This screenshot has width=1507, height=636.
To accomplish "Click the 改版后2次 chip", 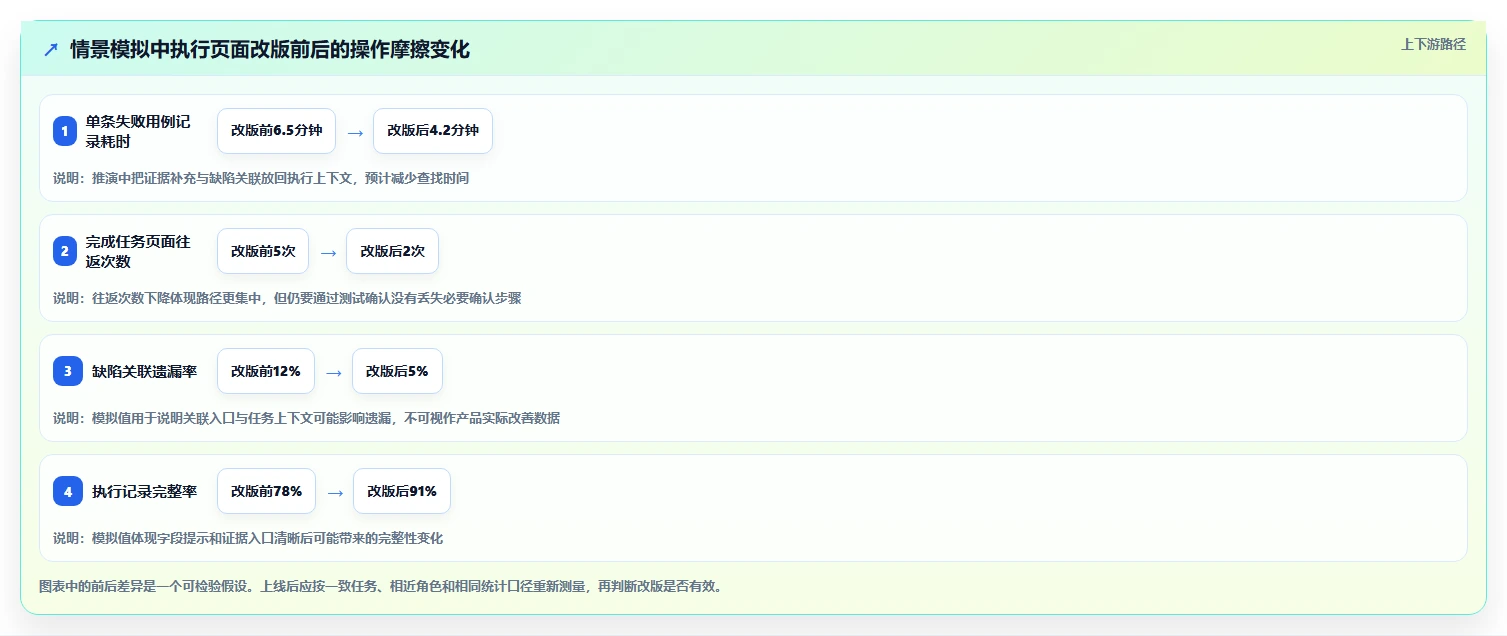I will 392,251.
